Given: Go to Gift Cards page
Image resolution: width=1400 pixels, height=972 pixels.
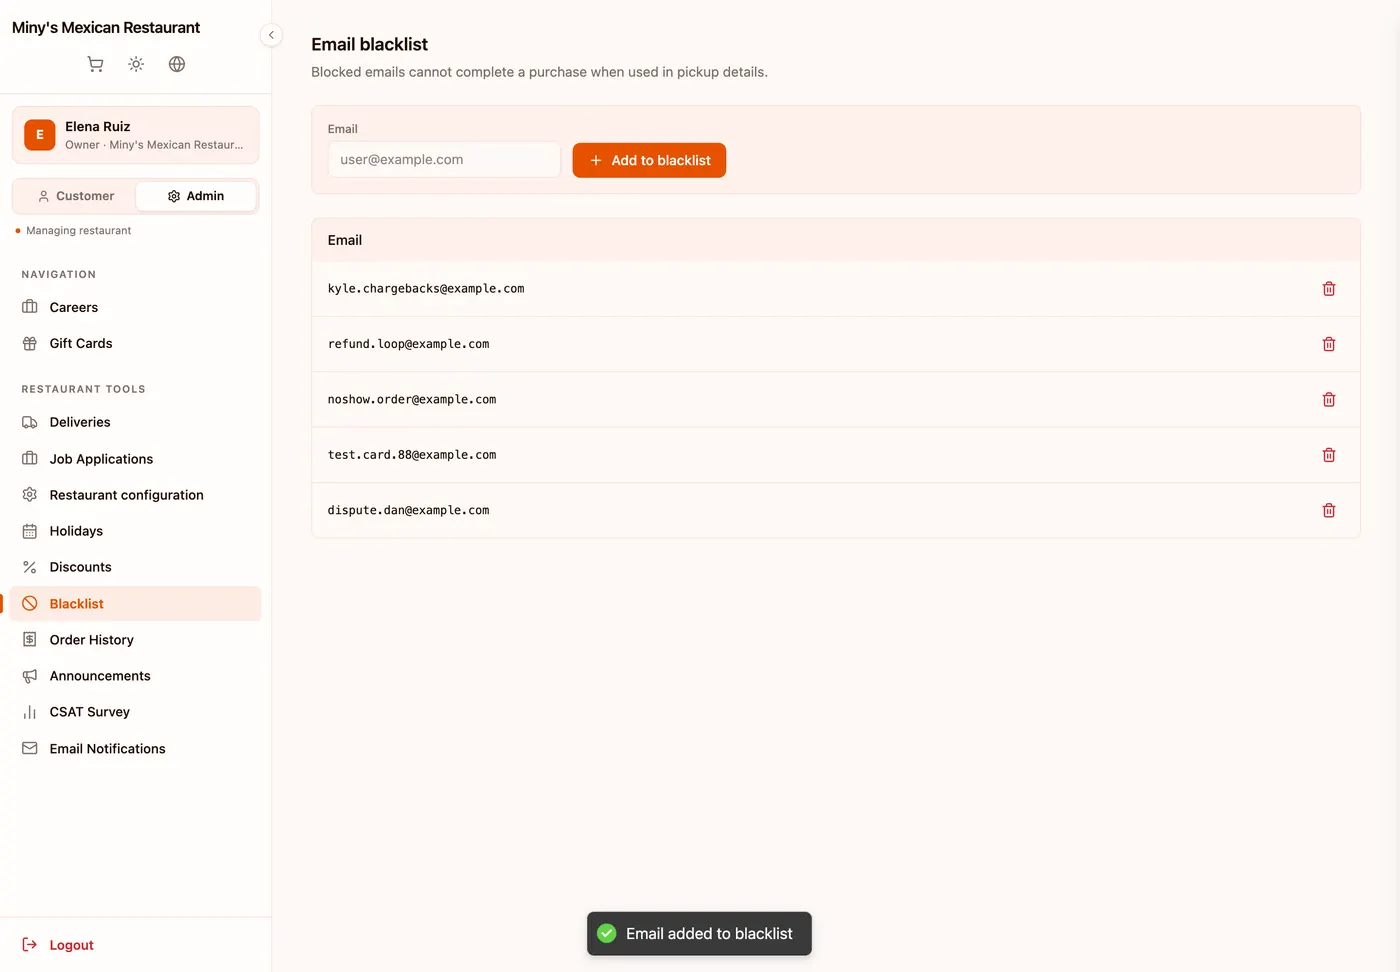Looking at the screenshot, I should pos(135,343).
